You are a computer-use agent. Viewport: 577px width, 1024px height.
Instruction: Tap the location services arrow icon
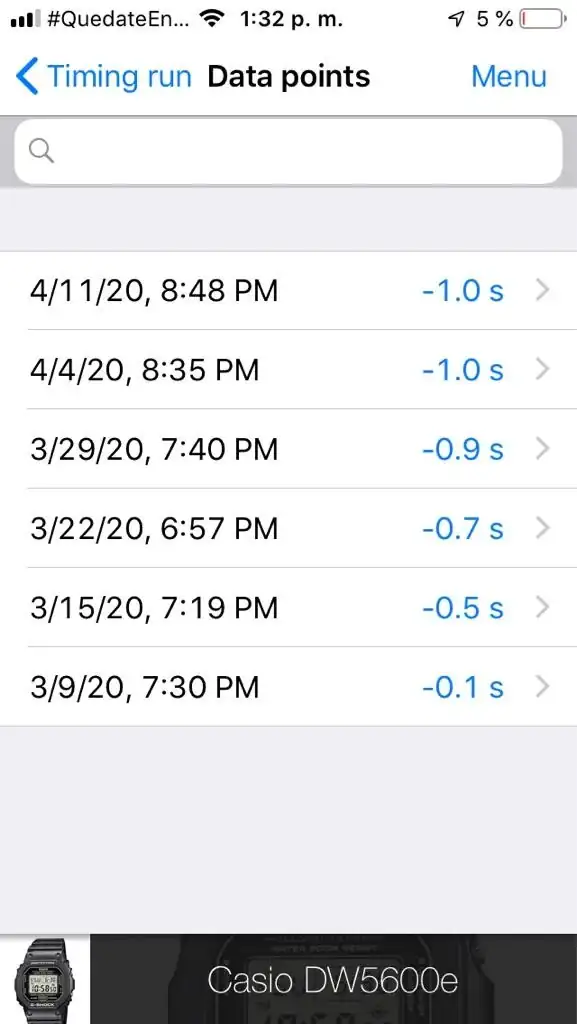457,20
